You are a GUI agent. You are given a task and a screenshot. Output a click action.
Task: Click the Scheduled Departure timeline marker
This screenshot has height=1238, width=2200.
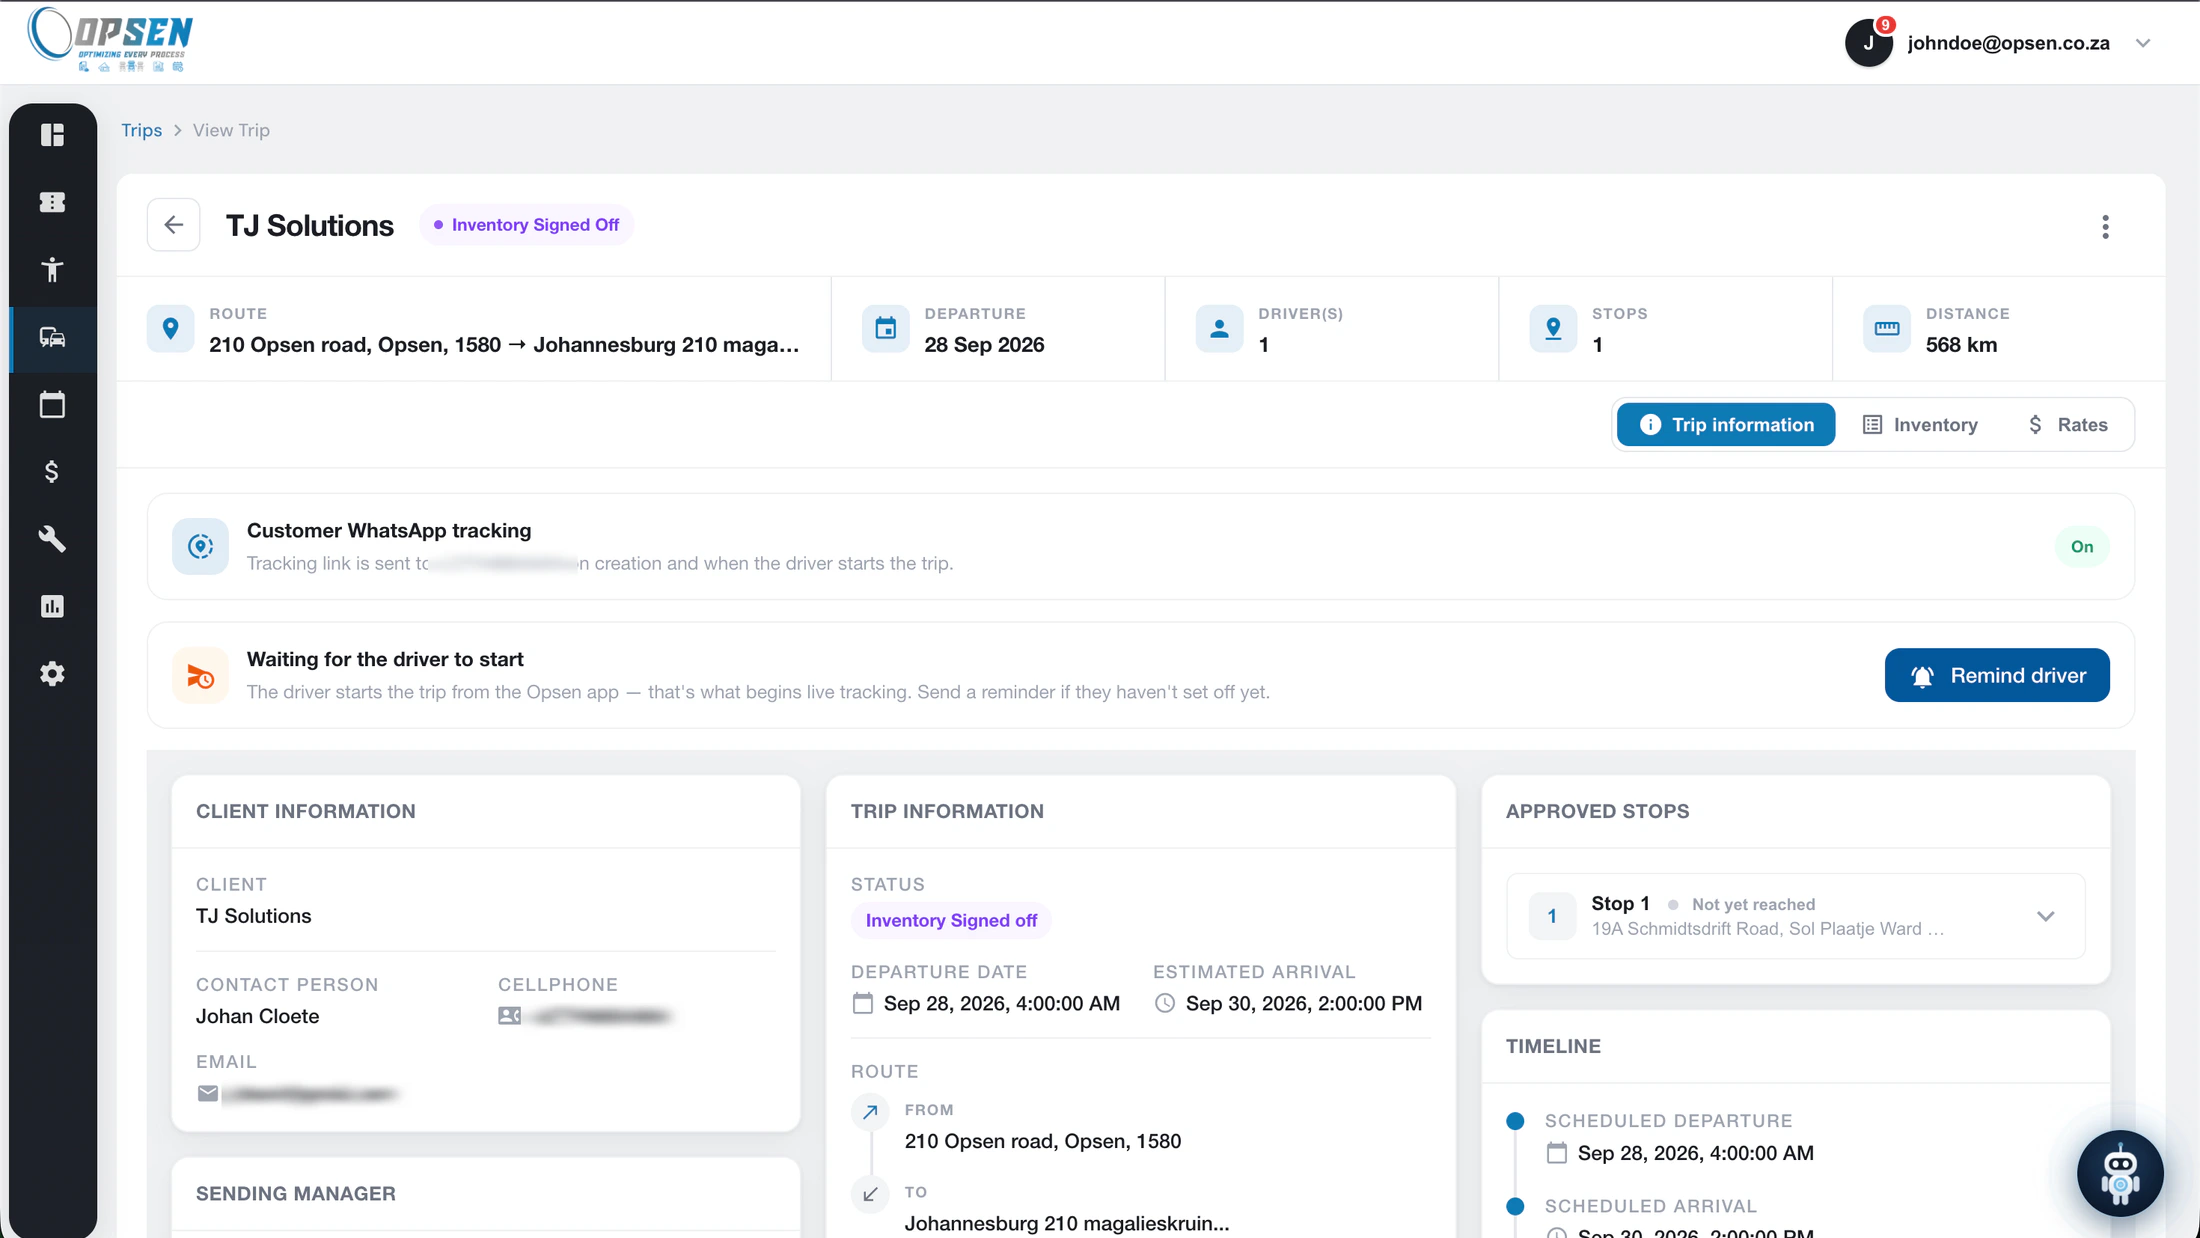(x=1515, y=1122)
